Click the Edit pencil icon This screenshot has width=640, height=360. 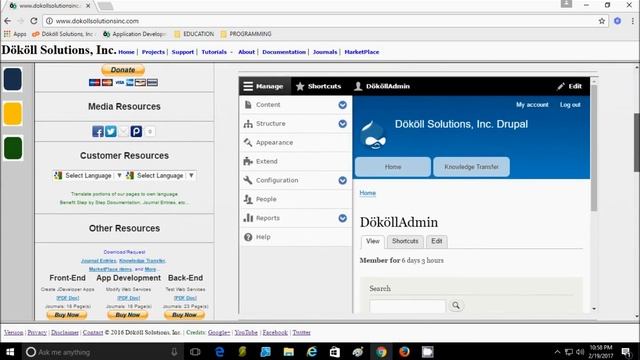pos(561,86)
